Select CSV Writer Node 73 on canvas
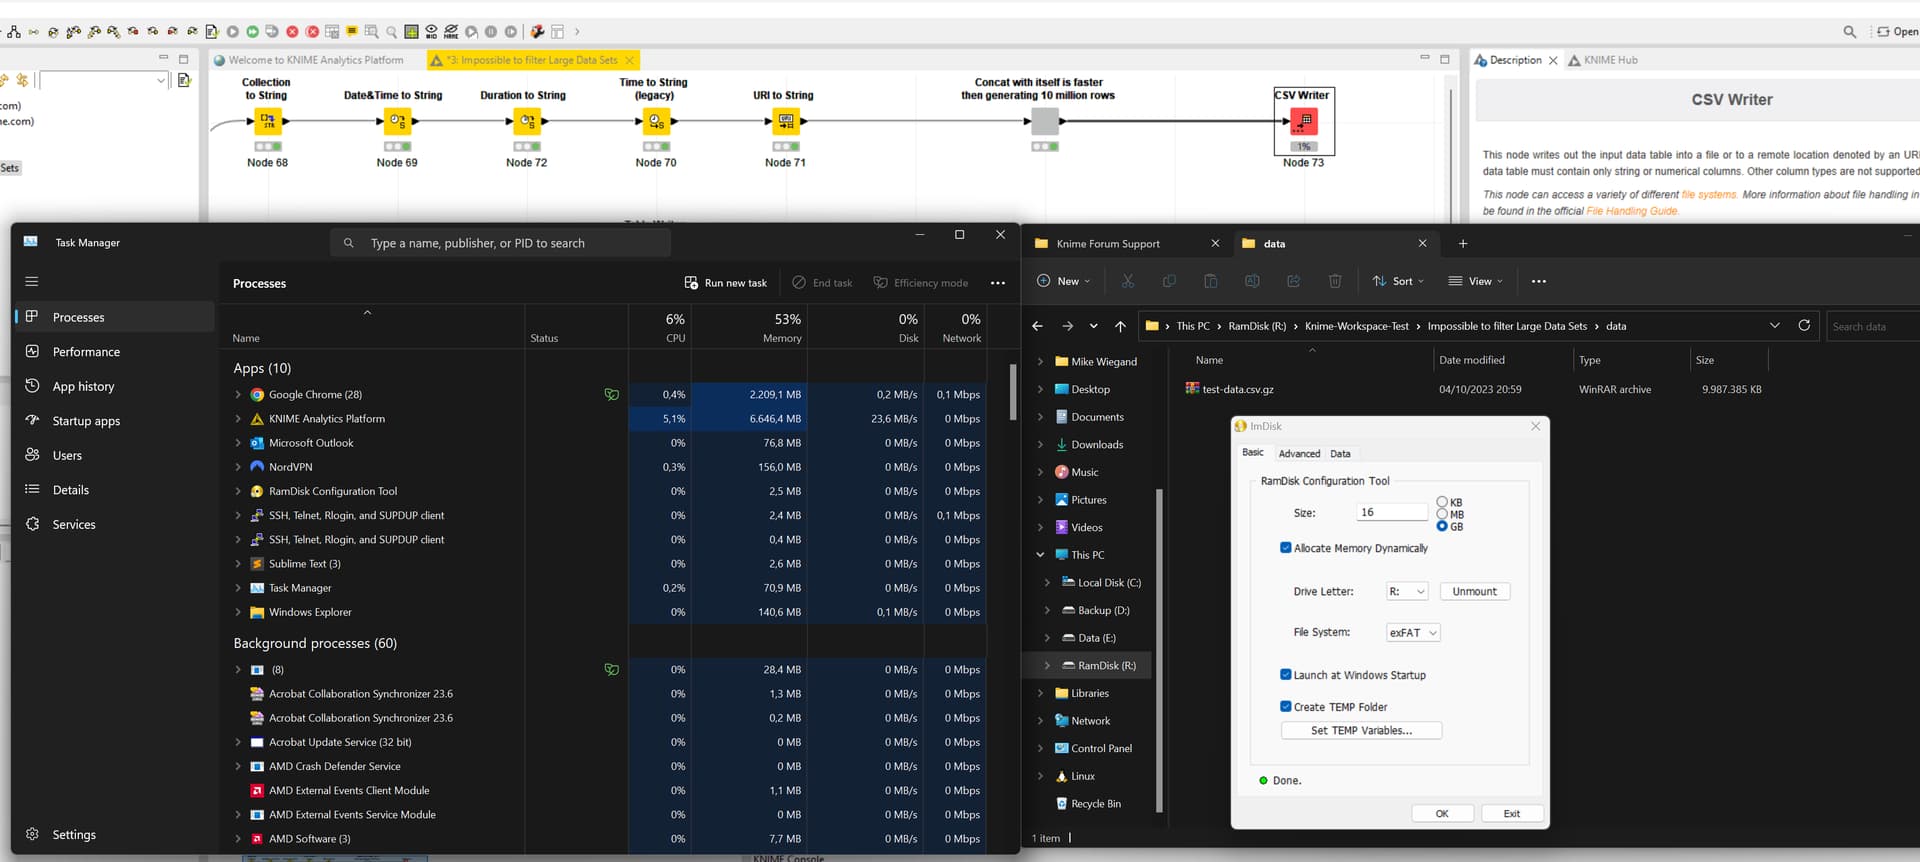 [1303, 122]
